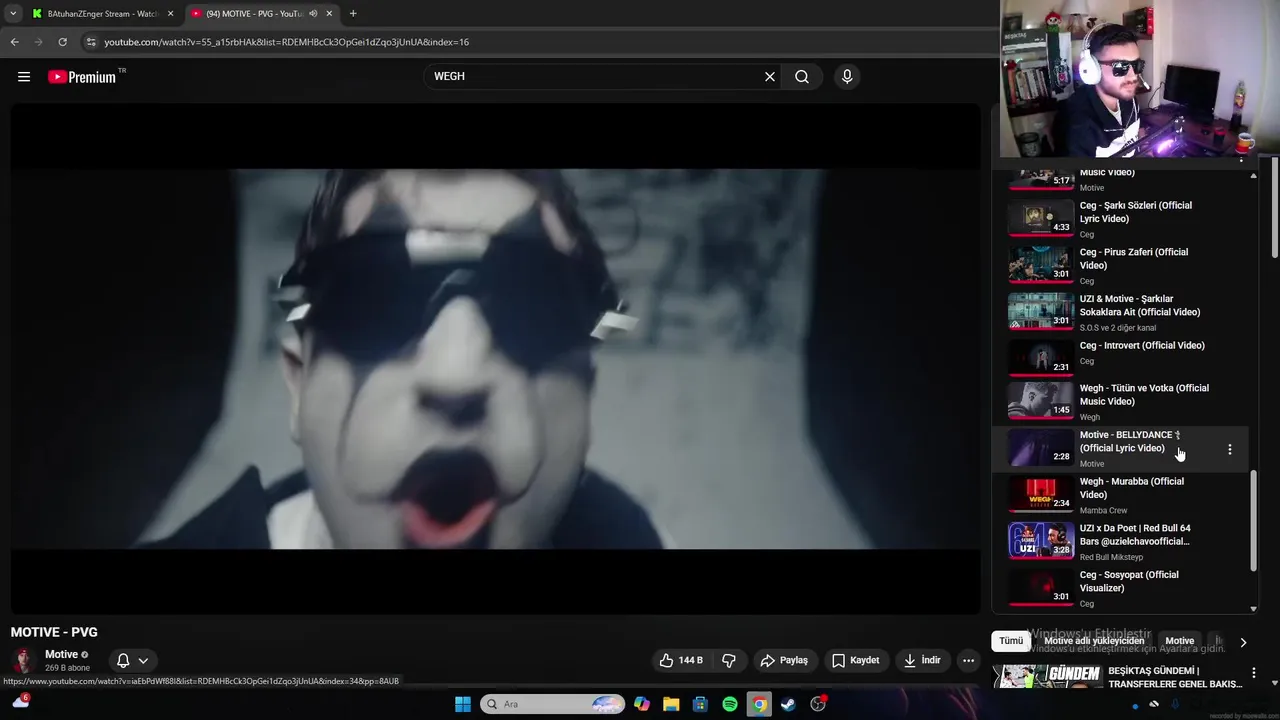This screenshot has height=720, width=1280.
Task: Play Wegh - Tütün ve Votka
Action: (1144, 394)
